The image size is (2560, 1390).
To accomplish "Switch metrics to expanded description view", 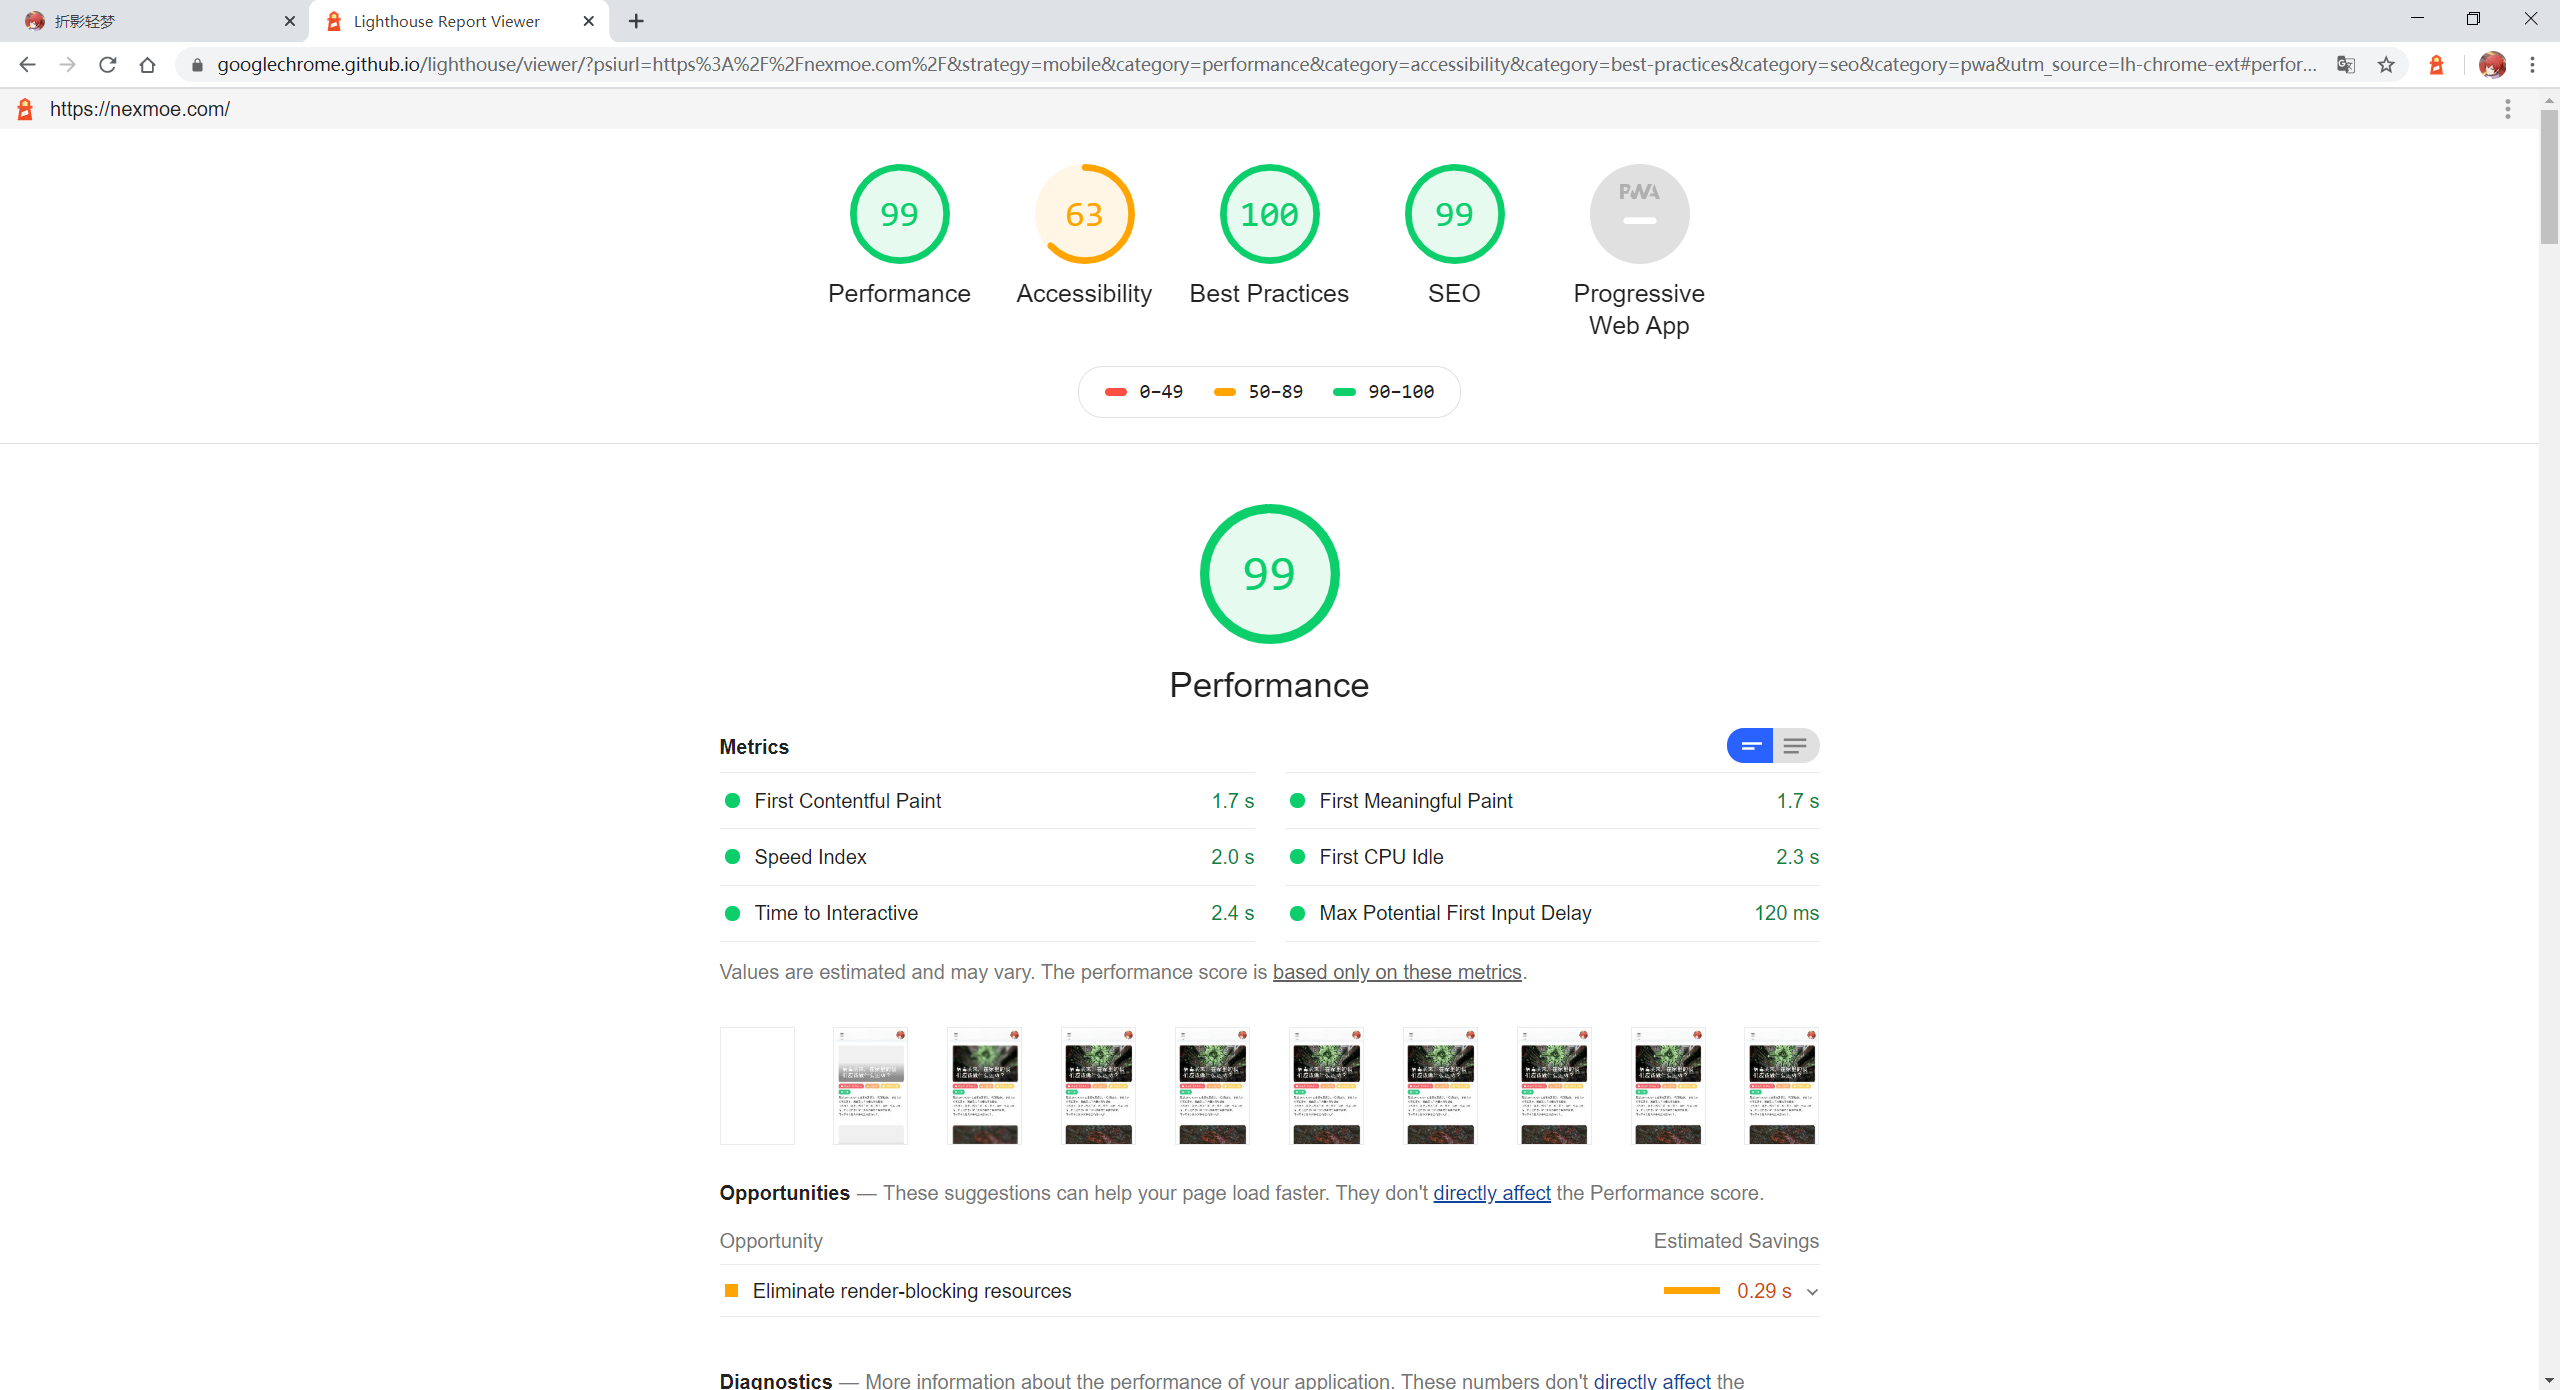I will 1796,746.
